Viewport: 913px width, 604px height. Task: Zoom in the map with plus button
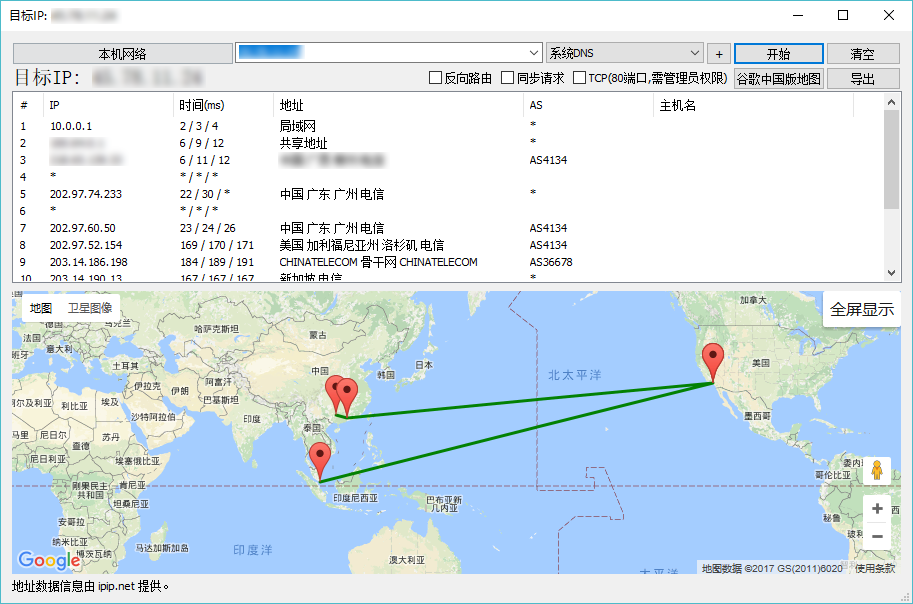[x=877, y=508]
